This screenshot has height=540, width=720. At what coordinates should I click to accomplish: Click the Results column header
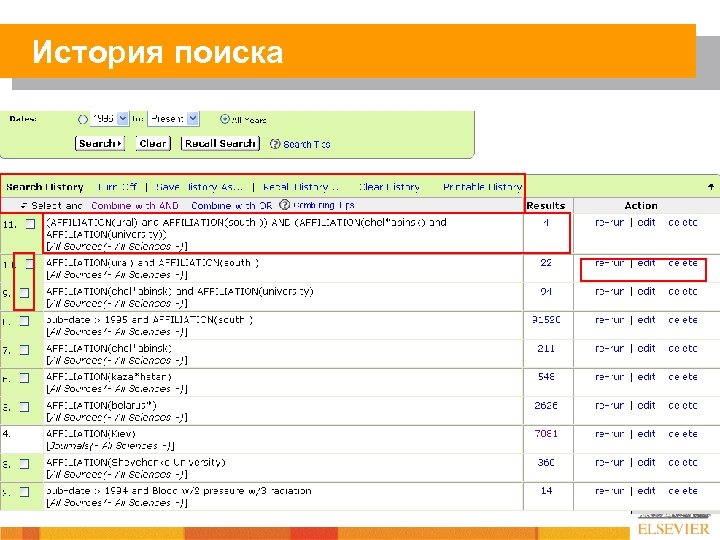tap(546, 206)
